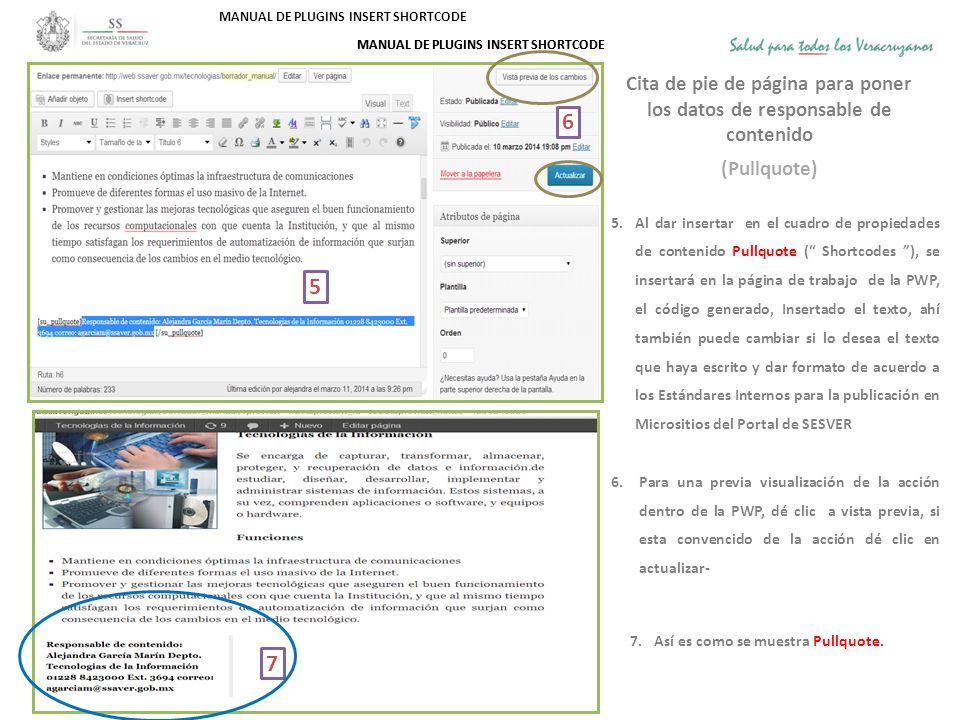This screenshot has height=720, width=960.
Task: Open find and replace binoculars icon
Action: tap(365, 123)
